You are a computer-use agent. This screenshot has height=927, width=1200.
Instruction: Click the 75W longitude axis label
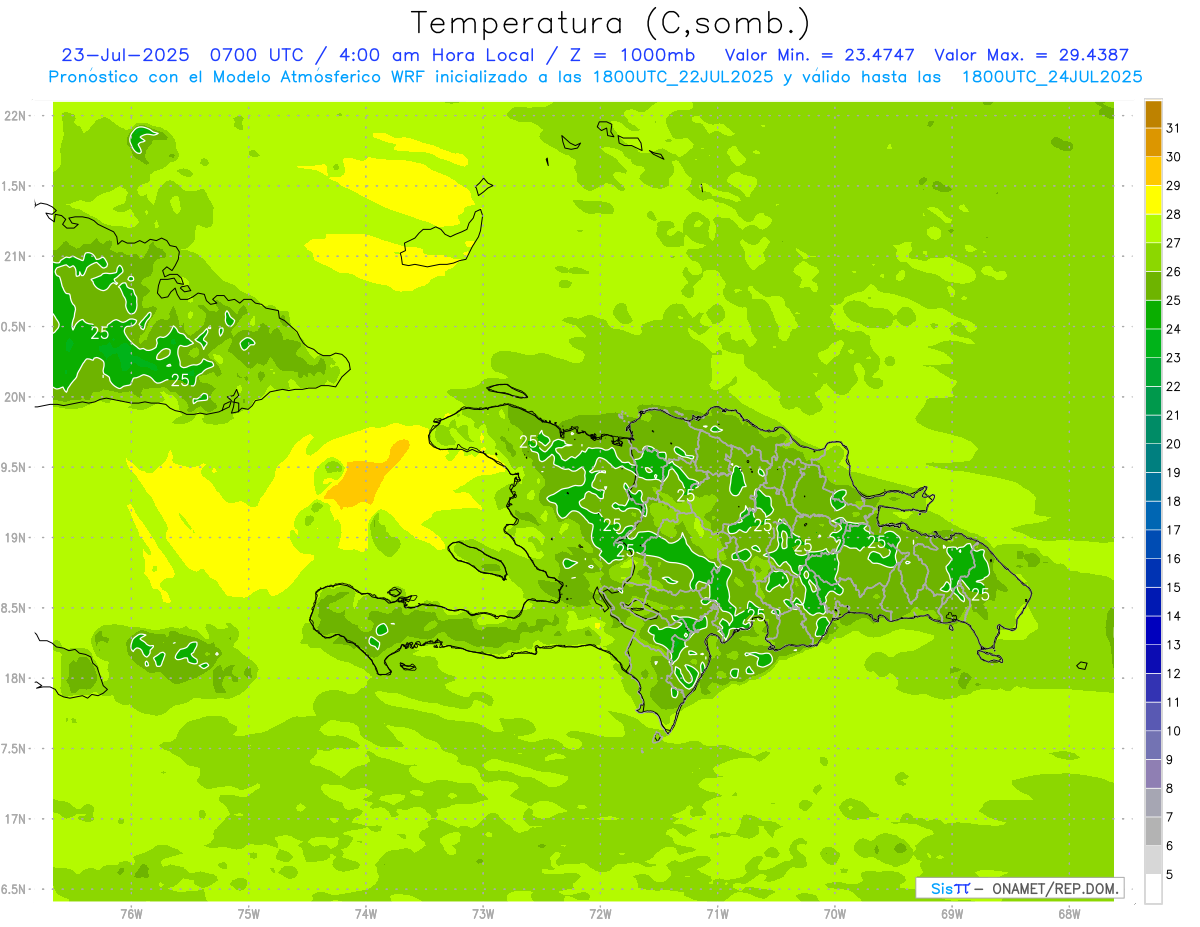249,914
